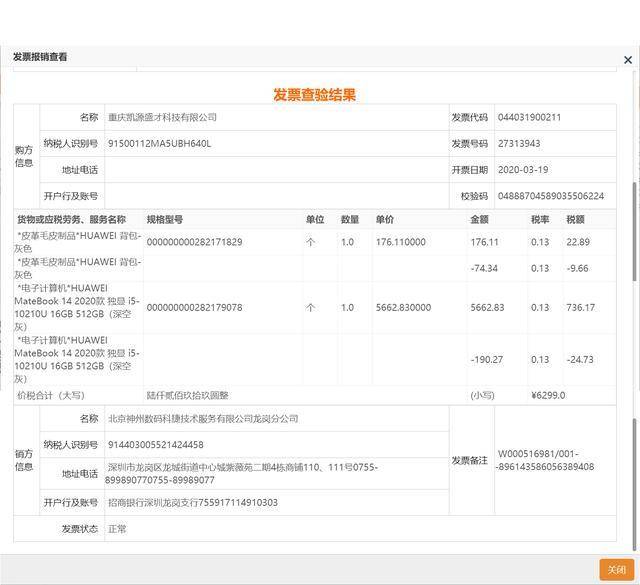The height and width of the screenshot is (585, 640).
Task: Click the 发票报销查看 dialog title
Action: [x=40, y=57]
